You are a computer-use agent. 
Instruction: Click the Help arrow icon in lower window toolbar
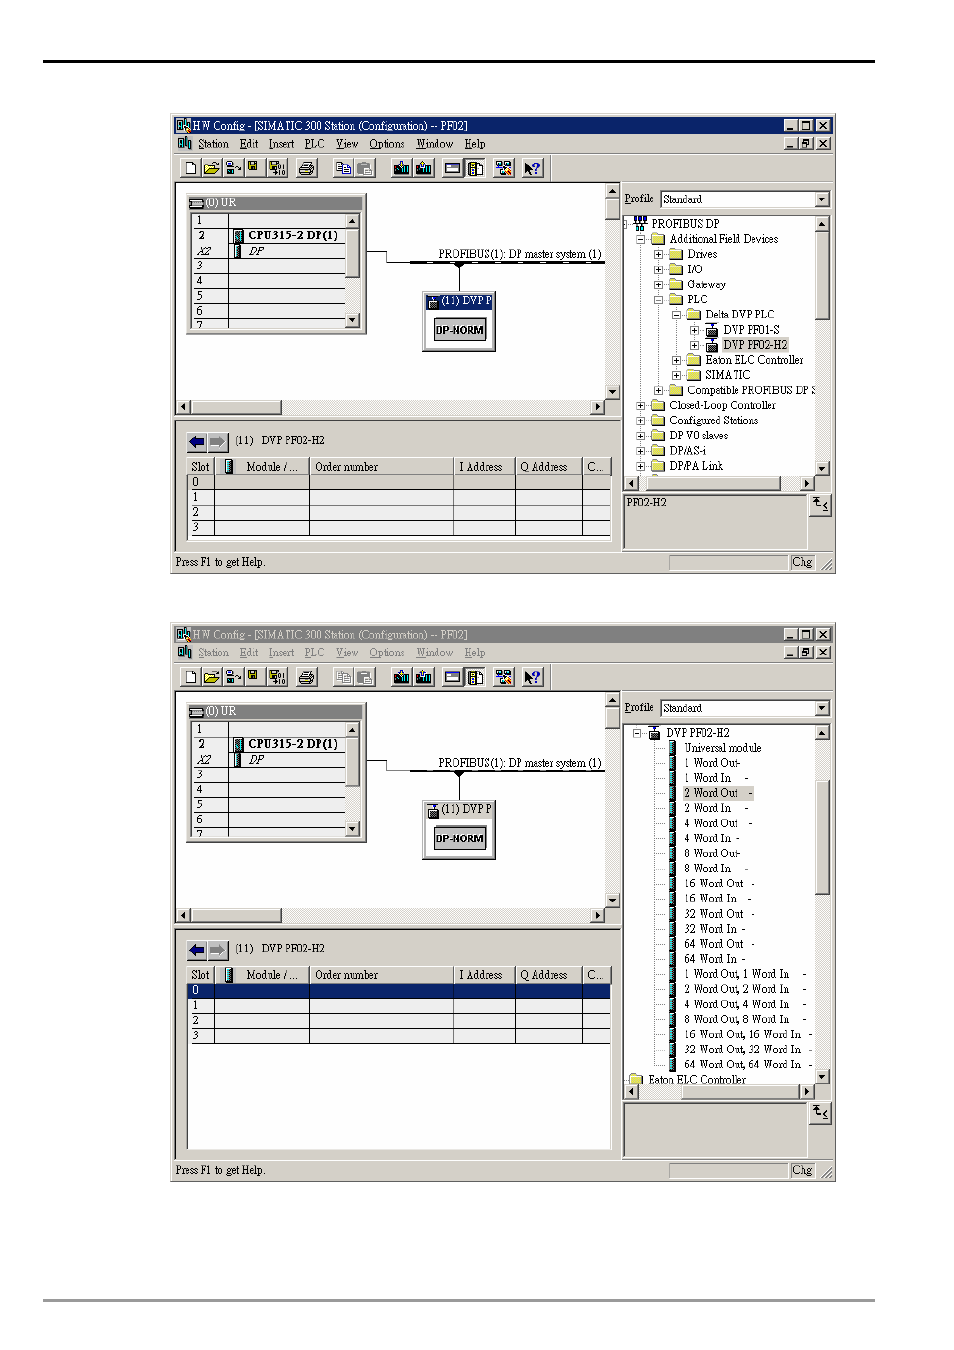[532, 677]
